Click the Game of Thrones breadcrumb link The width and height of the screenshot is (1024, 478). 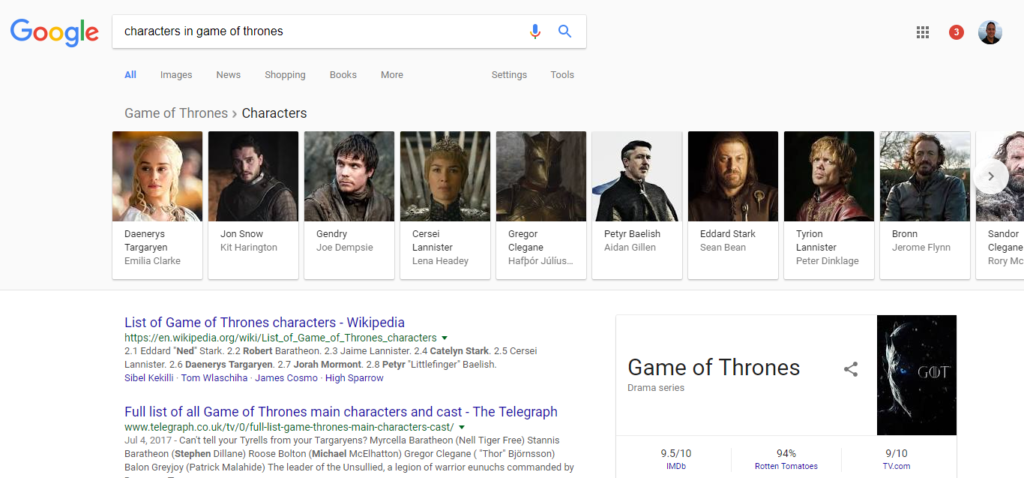pyautogui.click(x=176, y=113)
